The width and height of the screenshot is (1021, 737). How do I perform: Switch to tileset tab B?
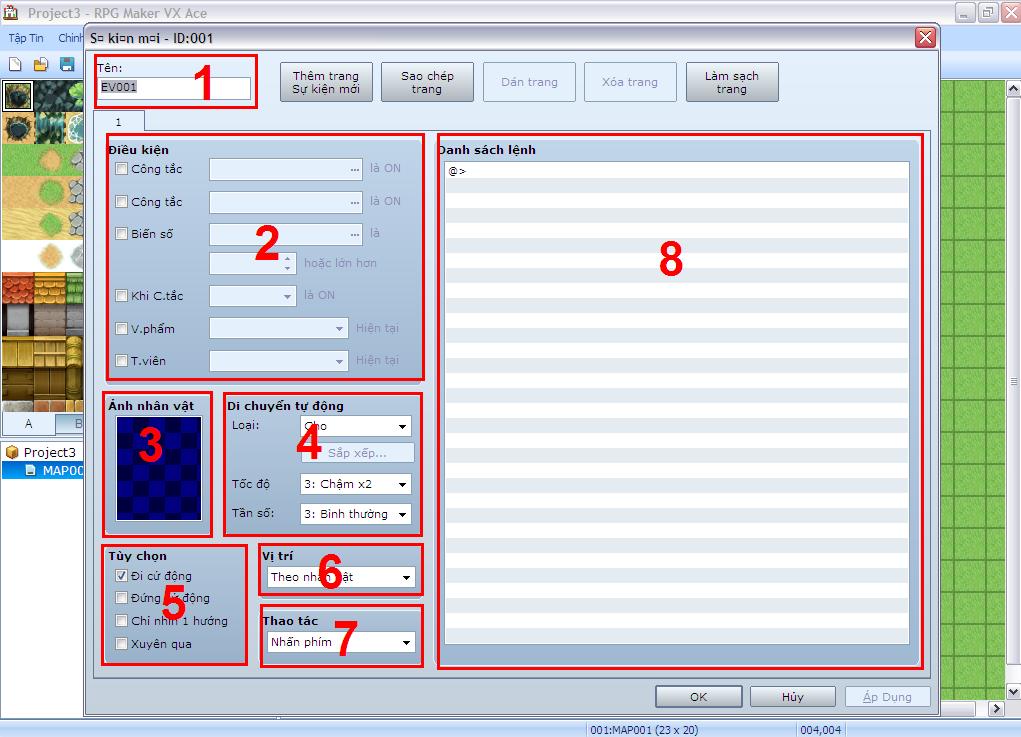pyautogui.click(x=70, y=424)
